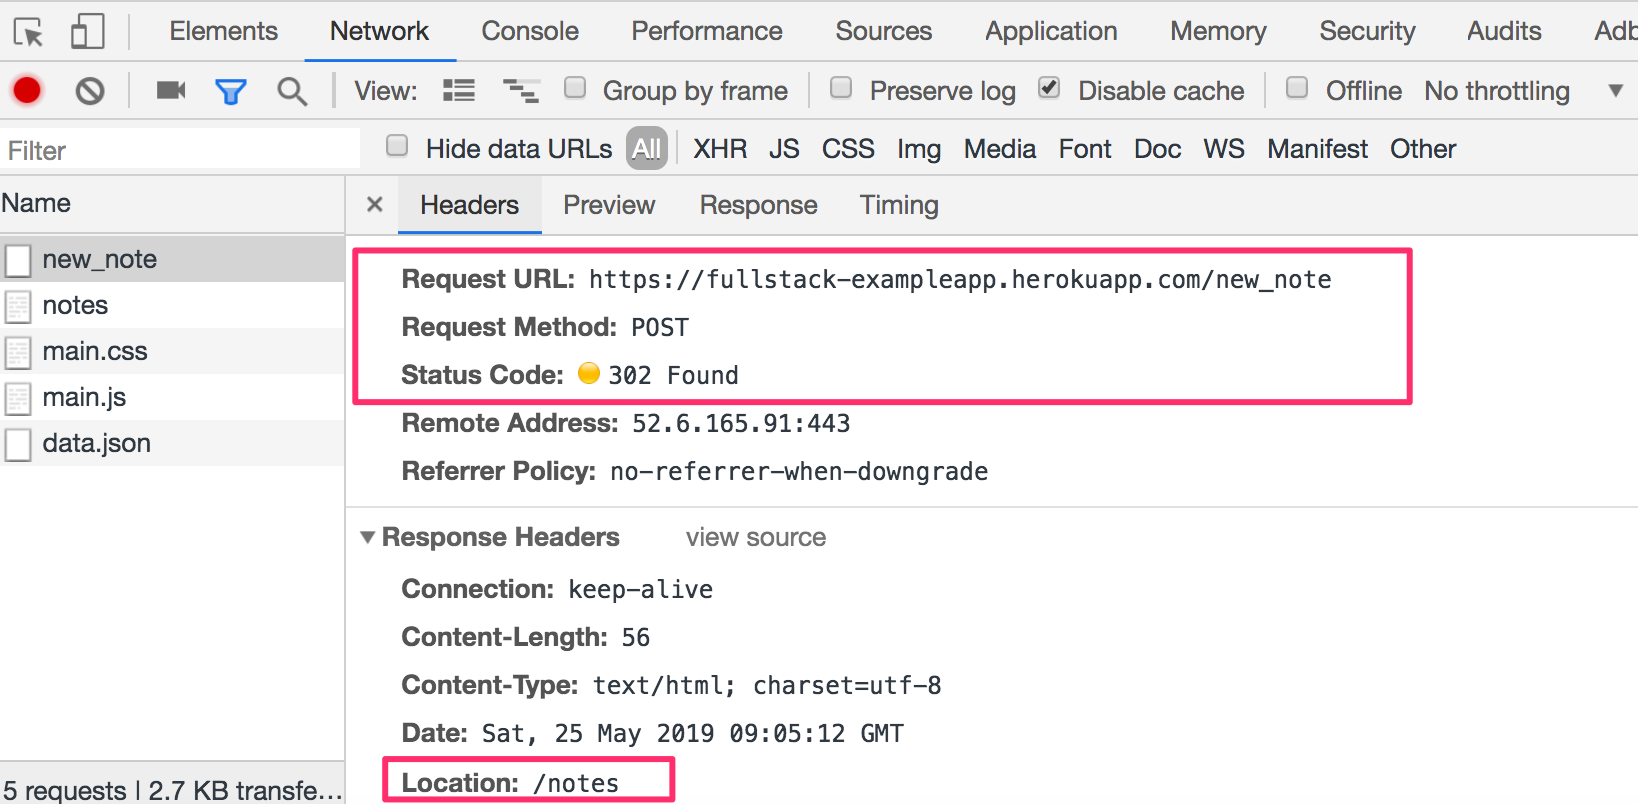
Task: Check the Hide data URLs checkbox
Action: [x=397, y=146]
